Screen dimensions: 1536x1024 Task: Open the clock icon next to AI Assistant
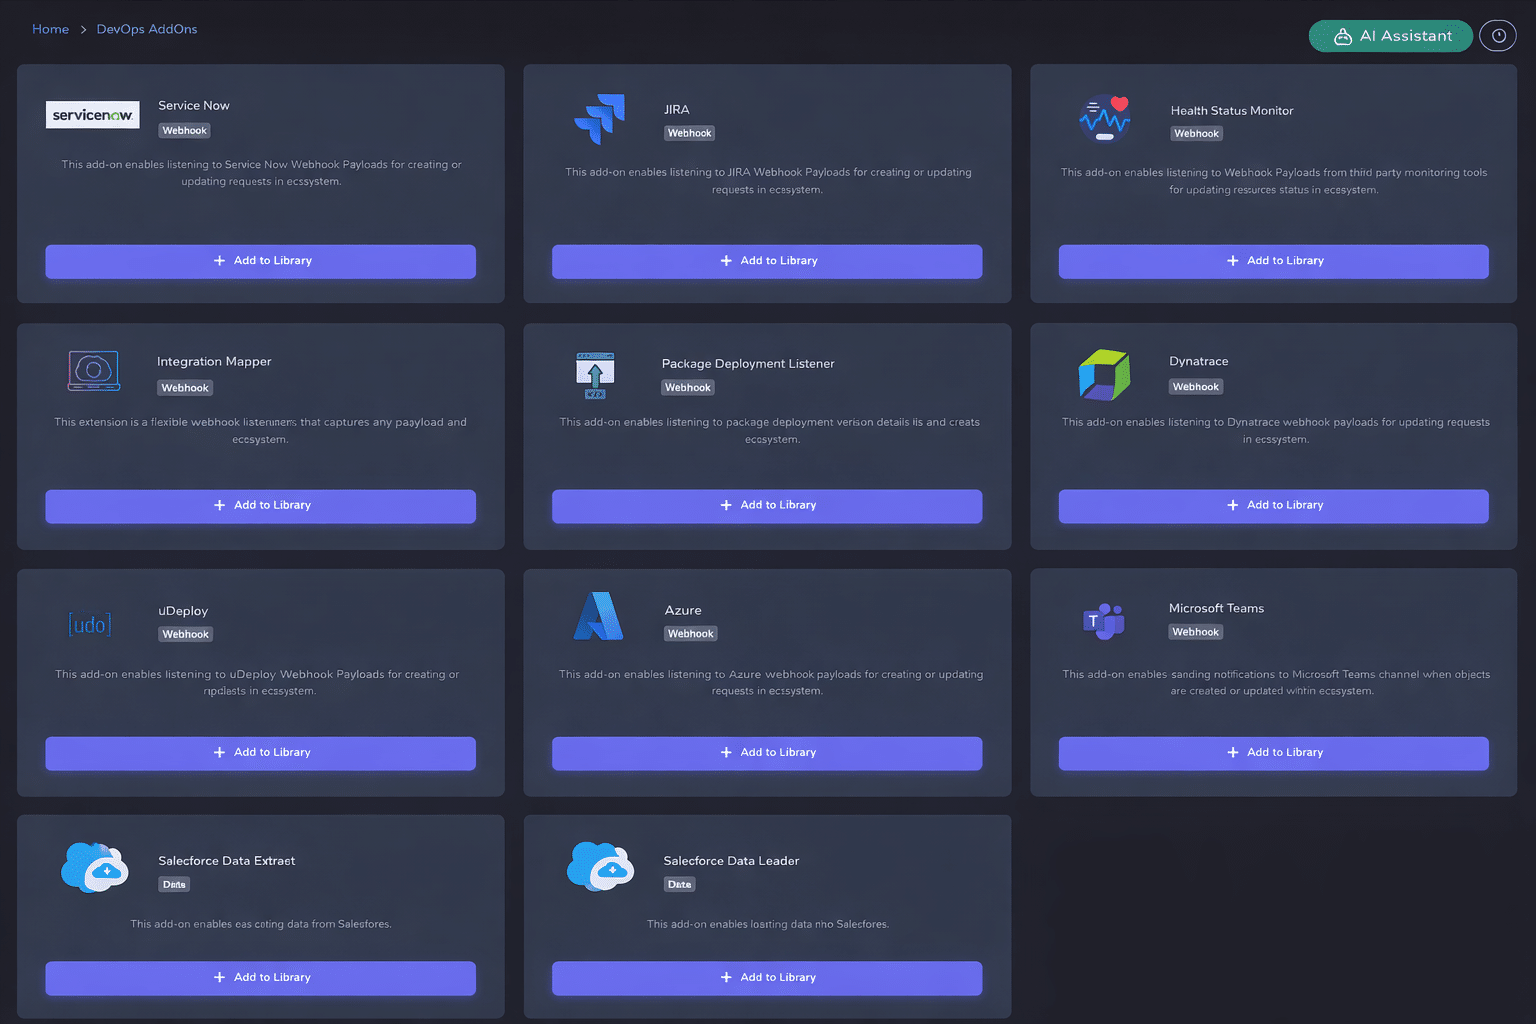pos(1498,36)
